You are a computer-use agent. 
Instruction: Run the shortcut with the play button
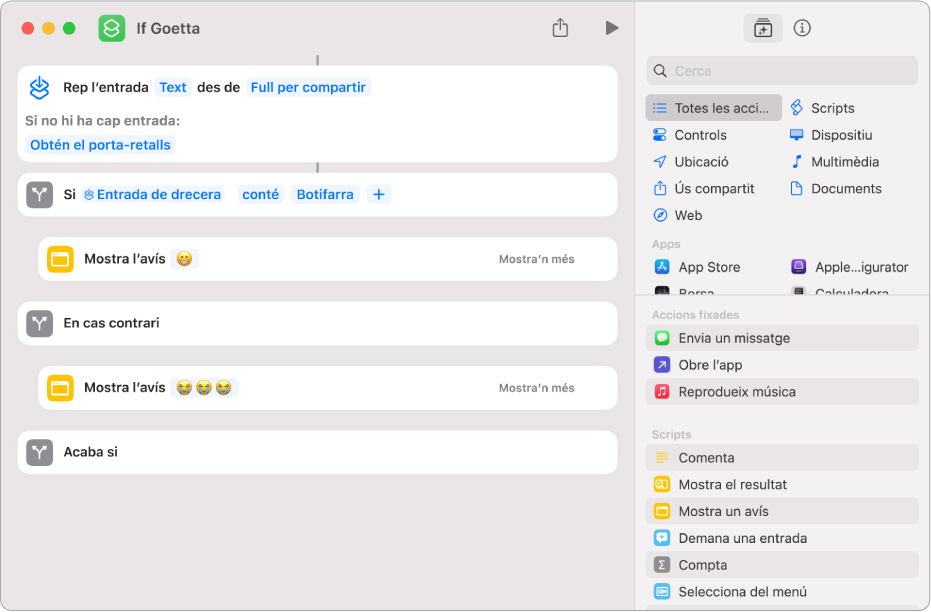[611, 28]
